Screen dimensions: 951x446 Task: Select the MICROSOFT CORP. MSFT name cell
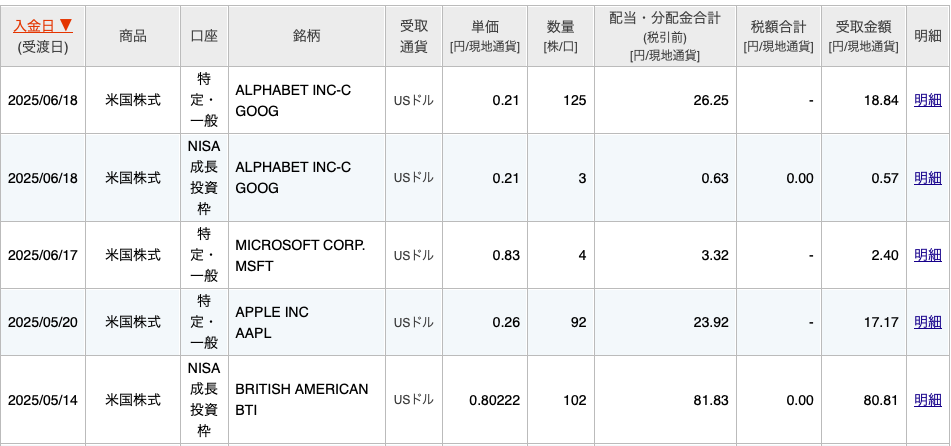point(307,255)
